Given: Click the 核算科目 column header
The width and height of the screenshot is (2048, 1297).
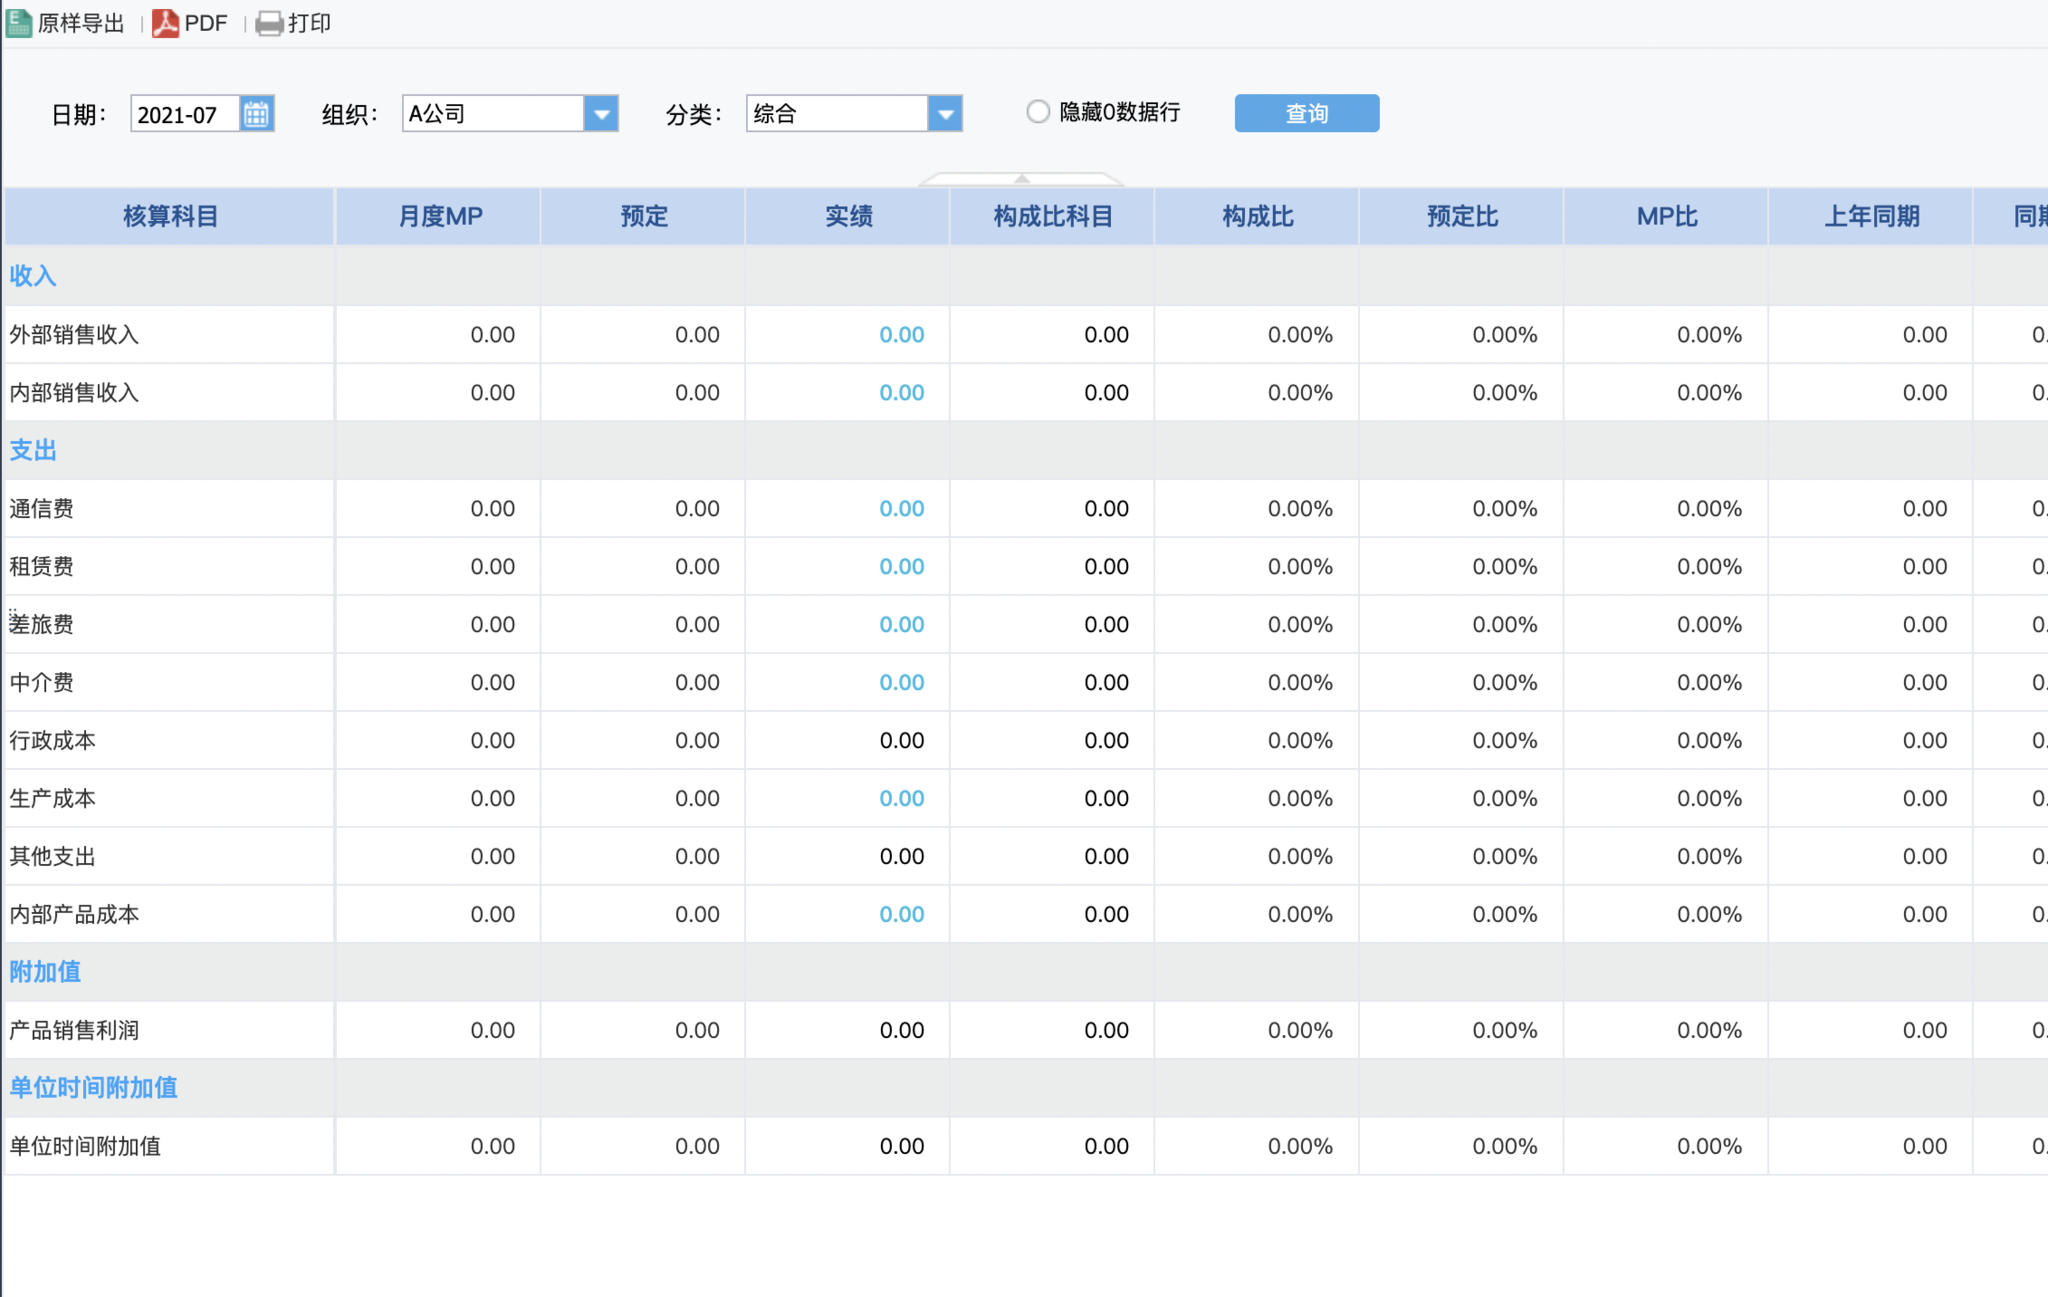Looking at the screenshot, I should tap(170, 217).
